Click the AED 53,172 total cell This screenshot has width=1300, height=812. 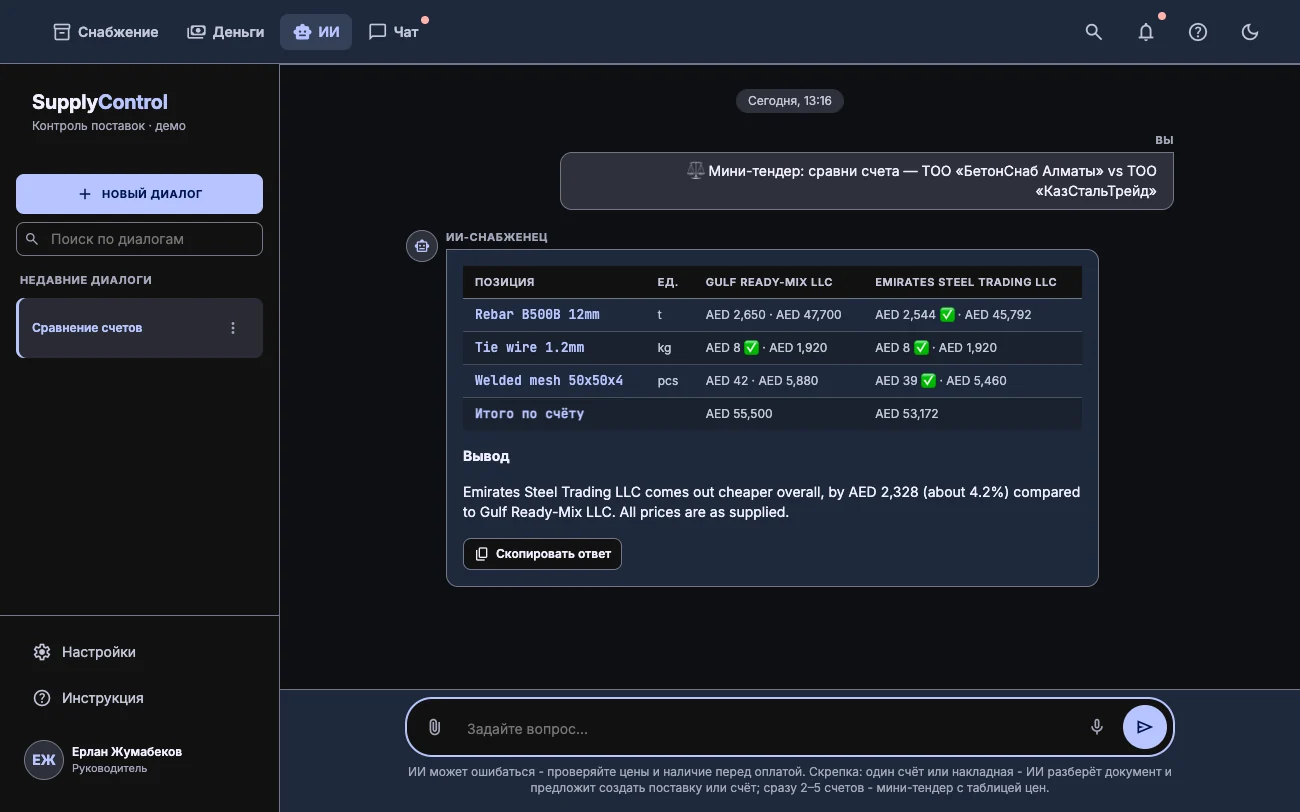click(x=907, y=414)
